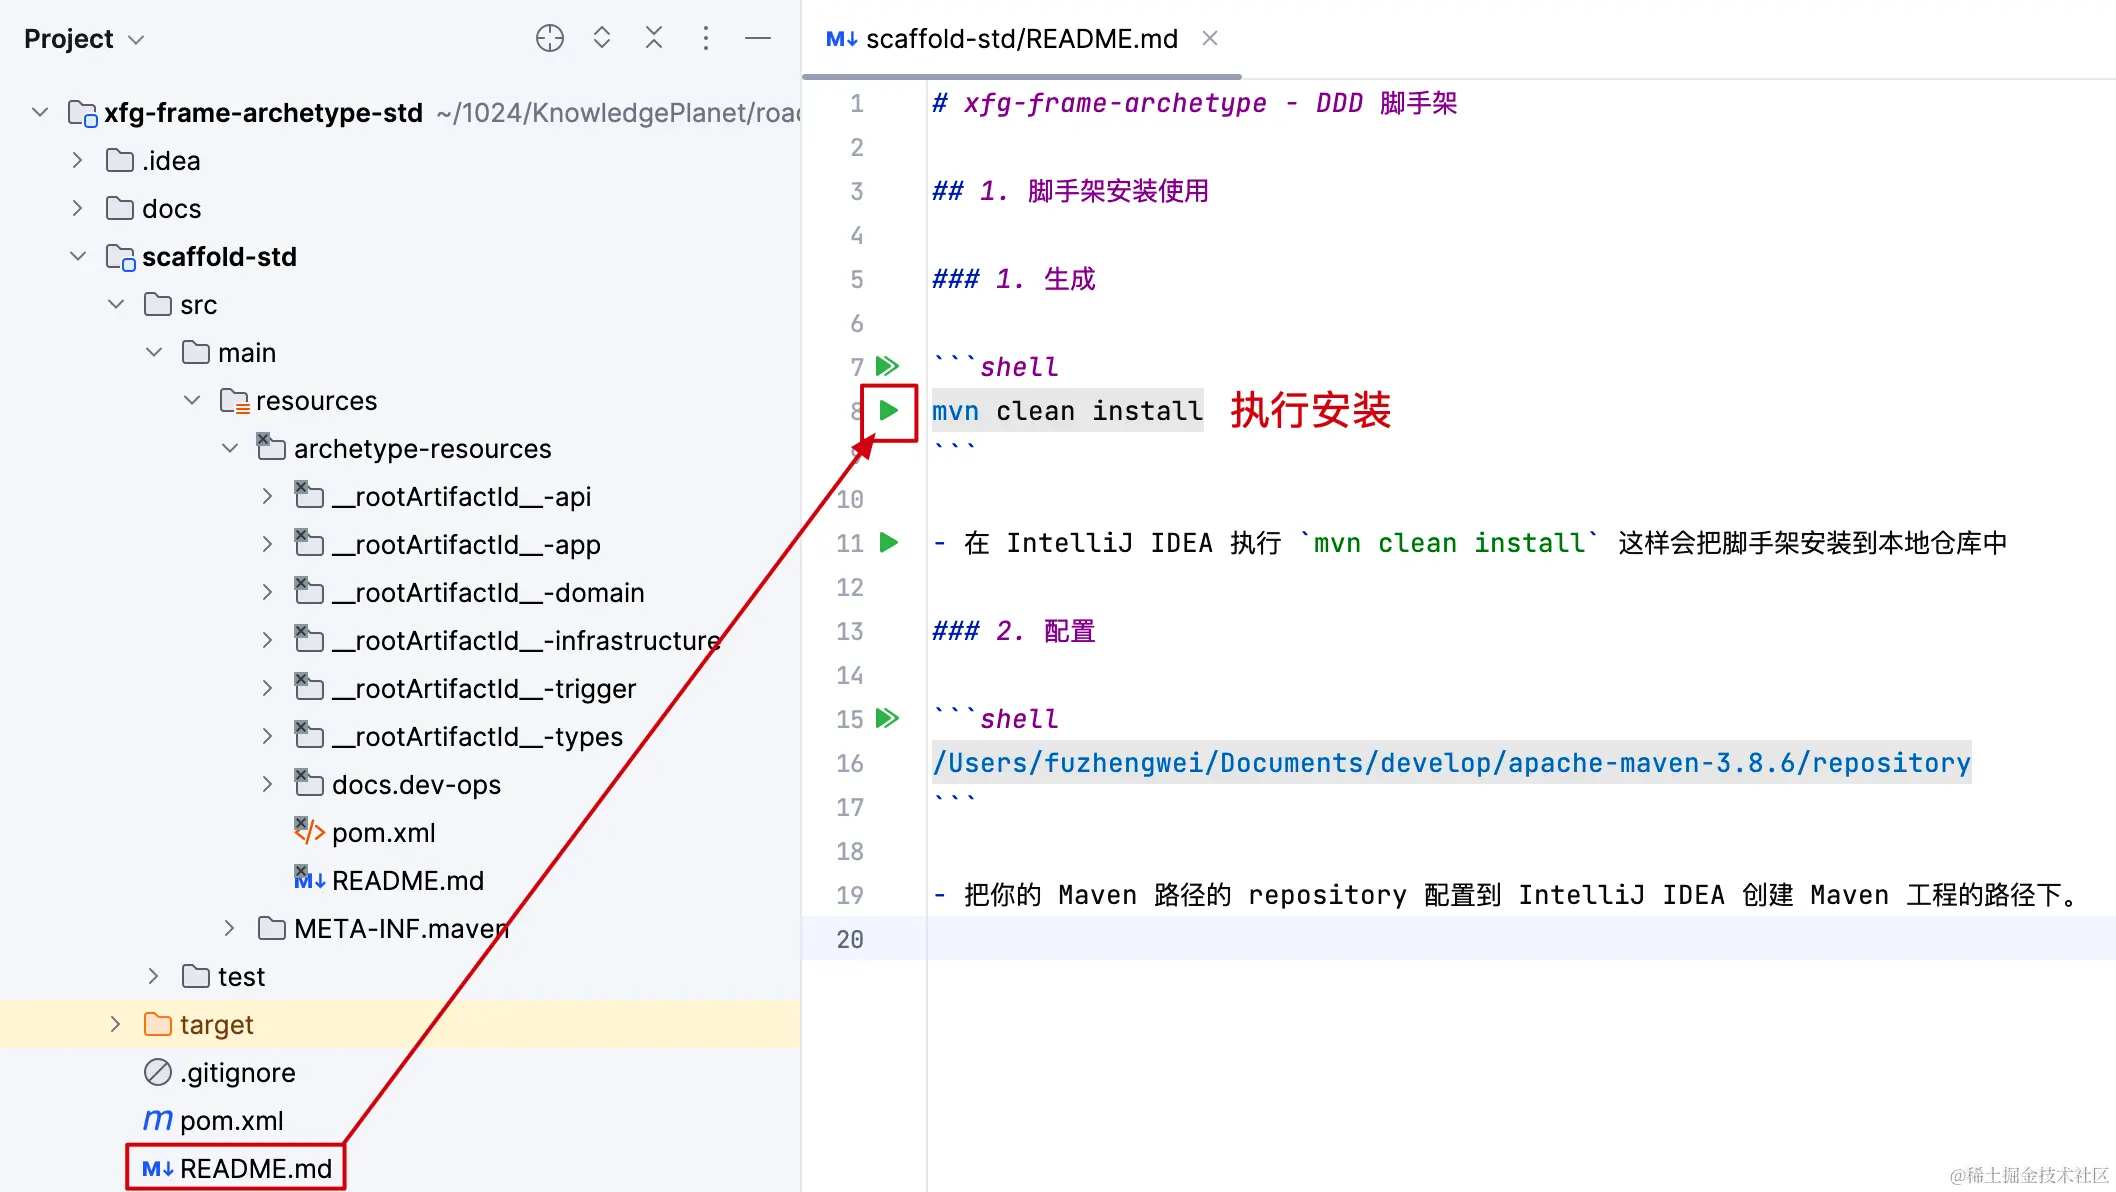Click the '## 1. 脚手架安装使用' heading
2116x1192 pixels.
[x=1070, y=191]
